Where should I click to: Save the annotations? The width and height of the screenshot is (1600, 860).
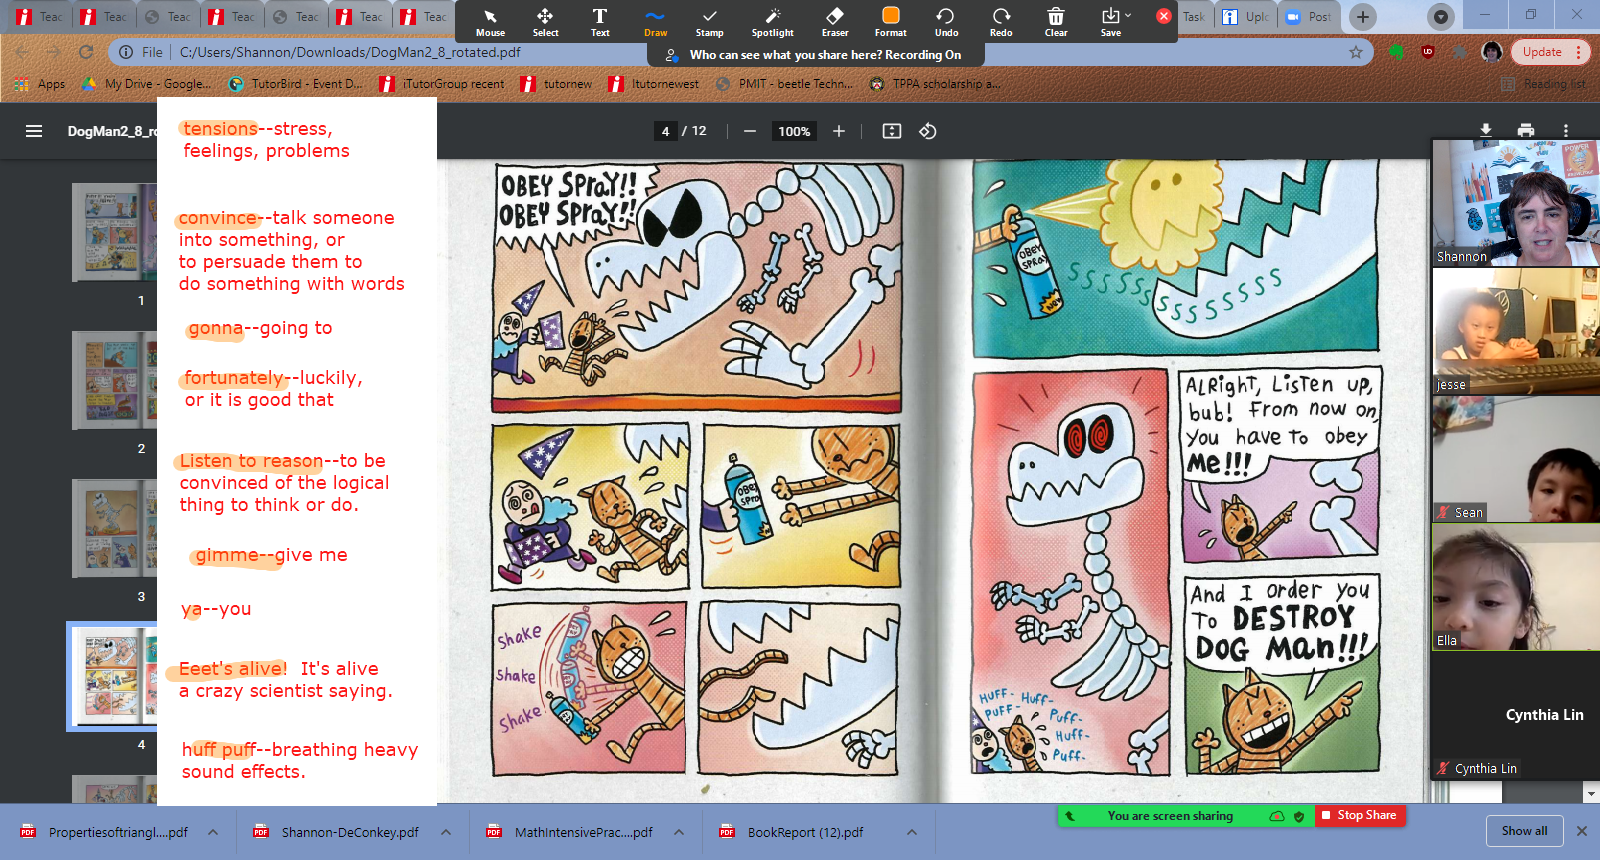click(1110, 21)
